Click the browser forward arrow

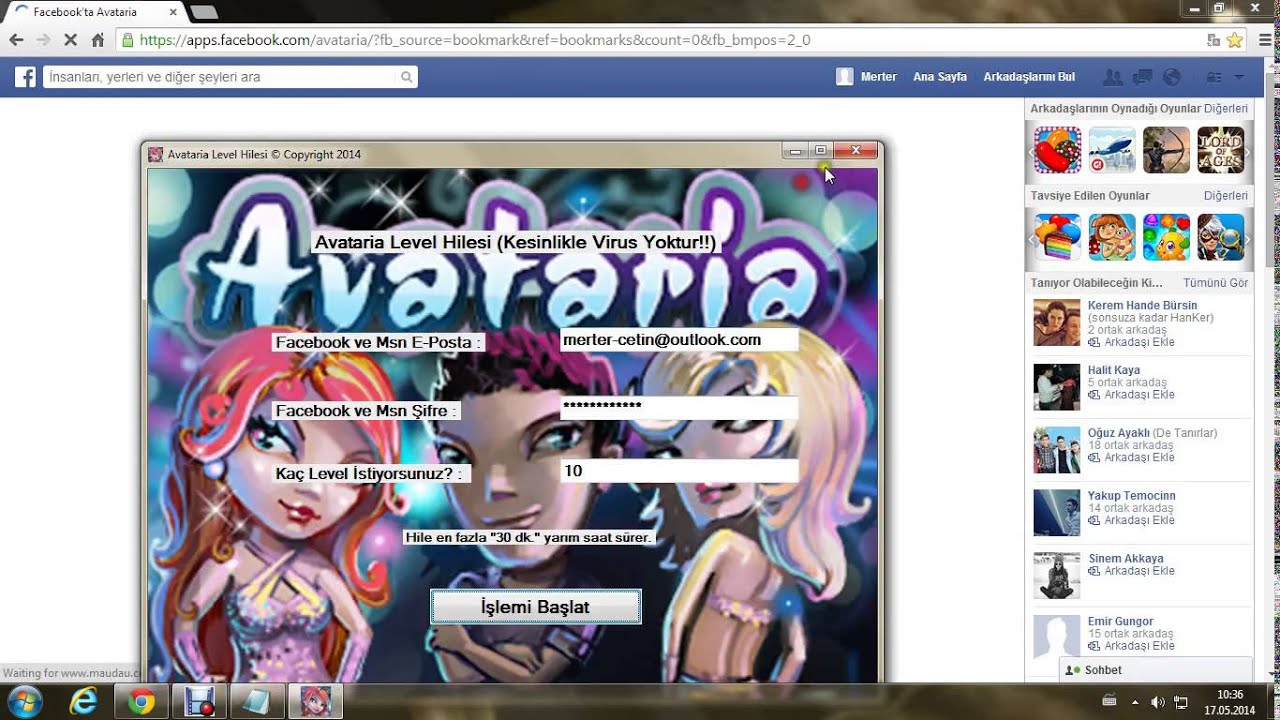43,40
